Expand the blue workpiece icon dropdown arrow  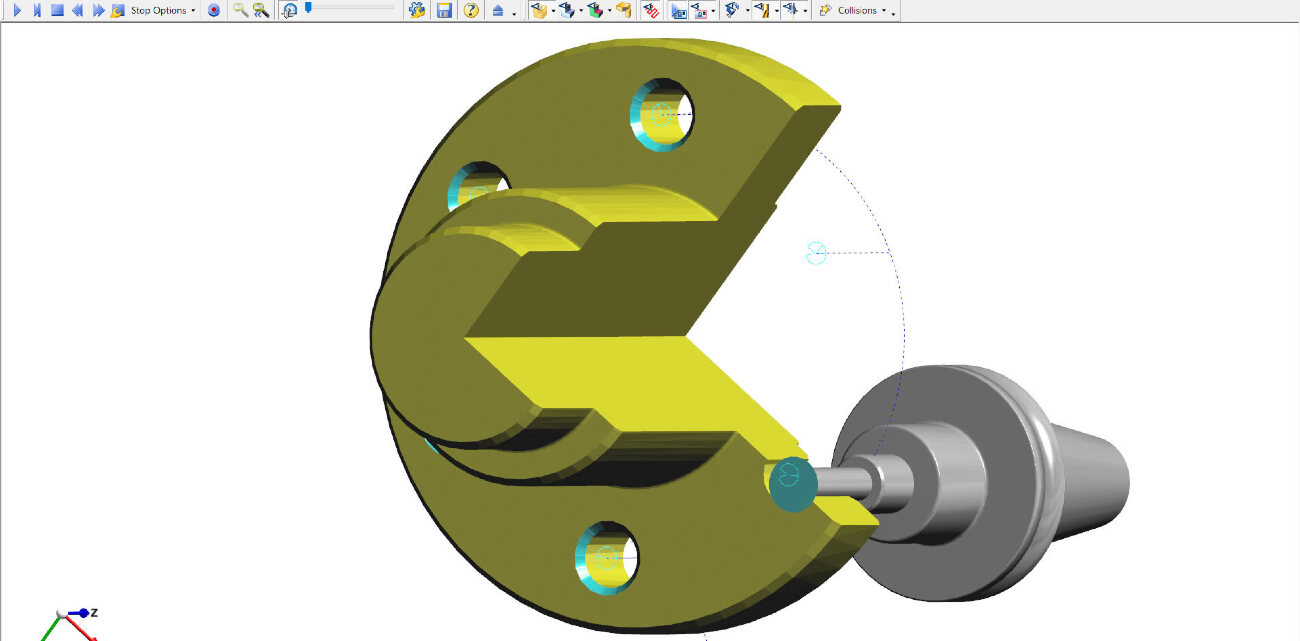(x=581, y=11)
